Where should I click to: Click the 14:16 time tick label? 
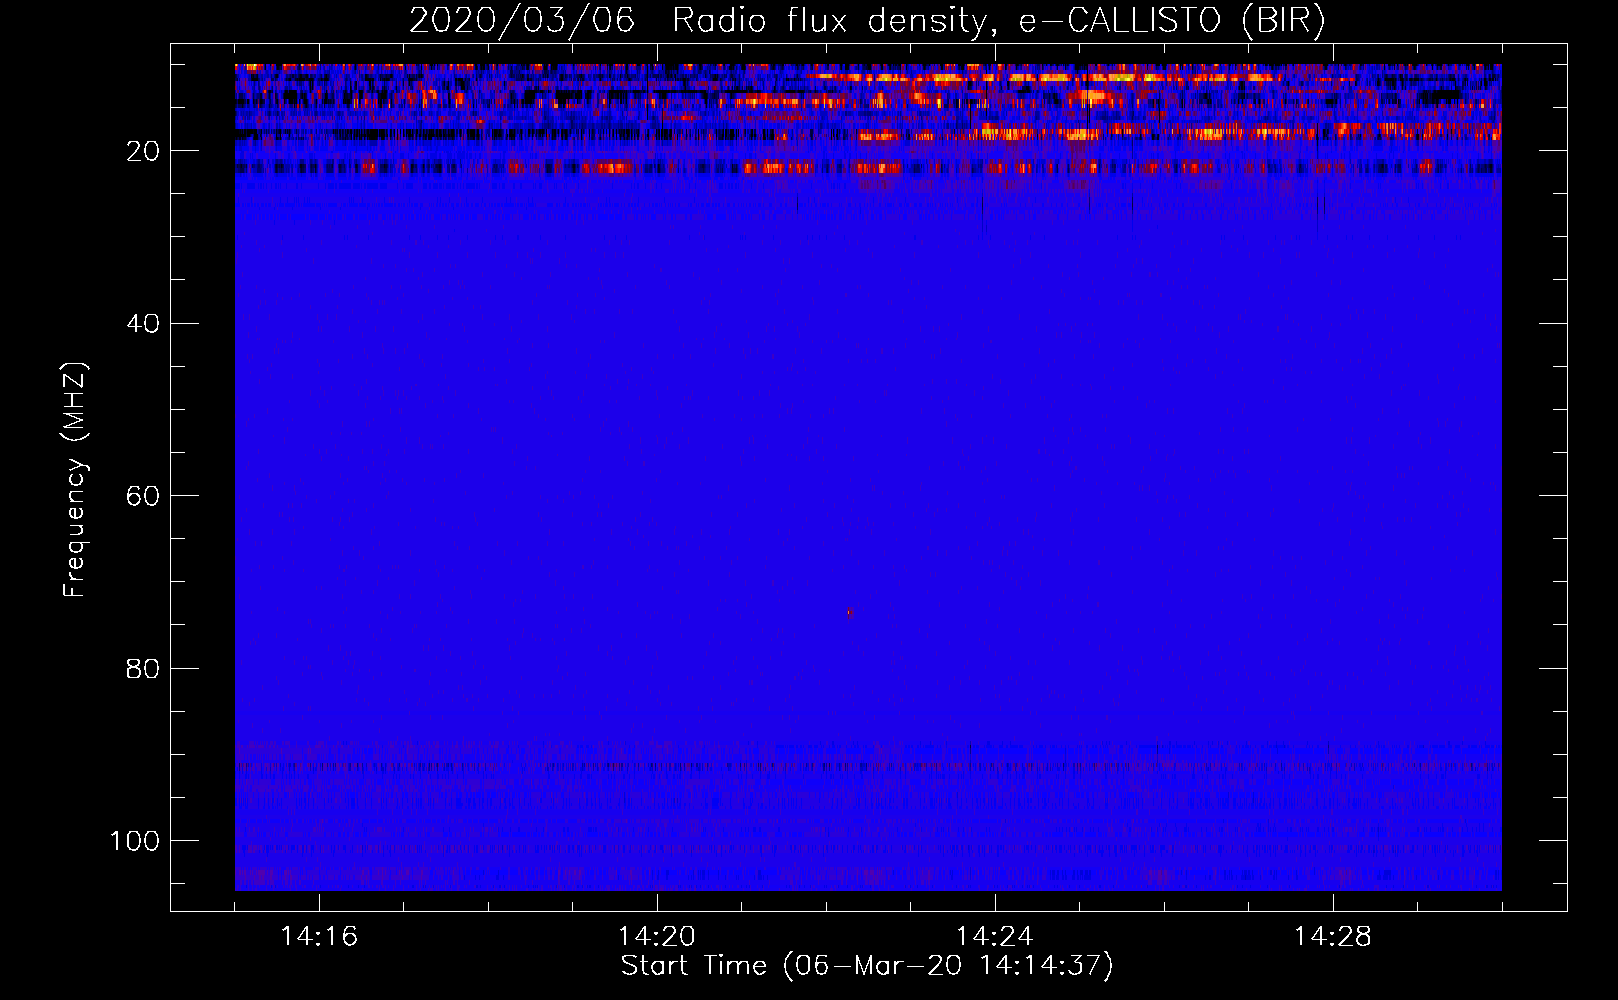click(x=319, y=937)
